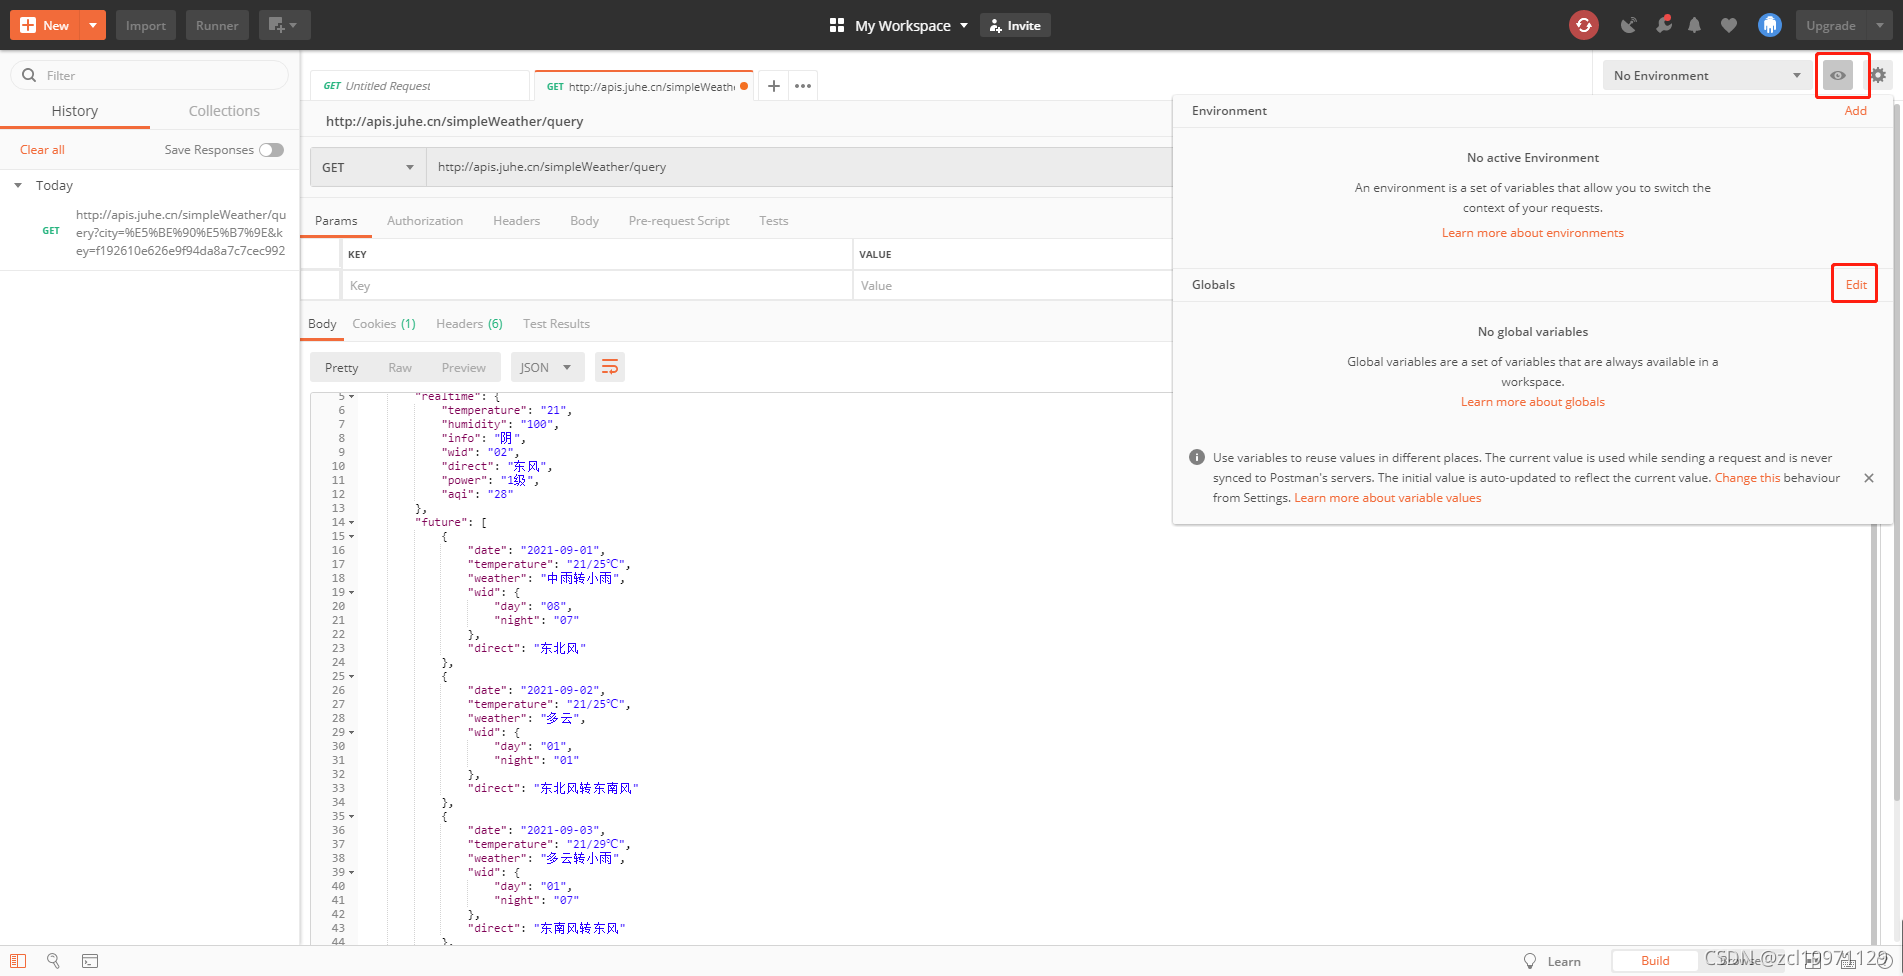Collapse the Today history group

(18, 185)
